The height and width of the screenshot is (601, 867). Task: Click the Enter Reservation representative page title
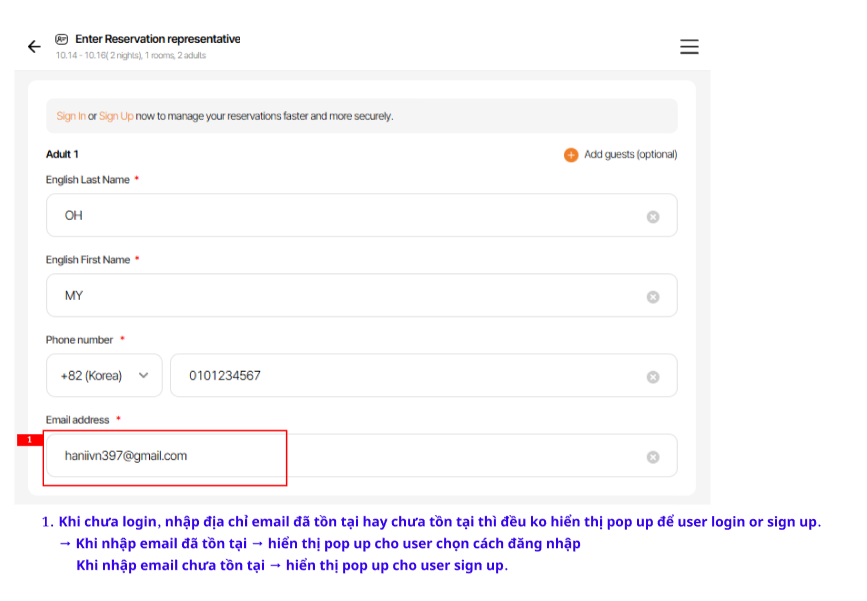[157, 39]
